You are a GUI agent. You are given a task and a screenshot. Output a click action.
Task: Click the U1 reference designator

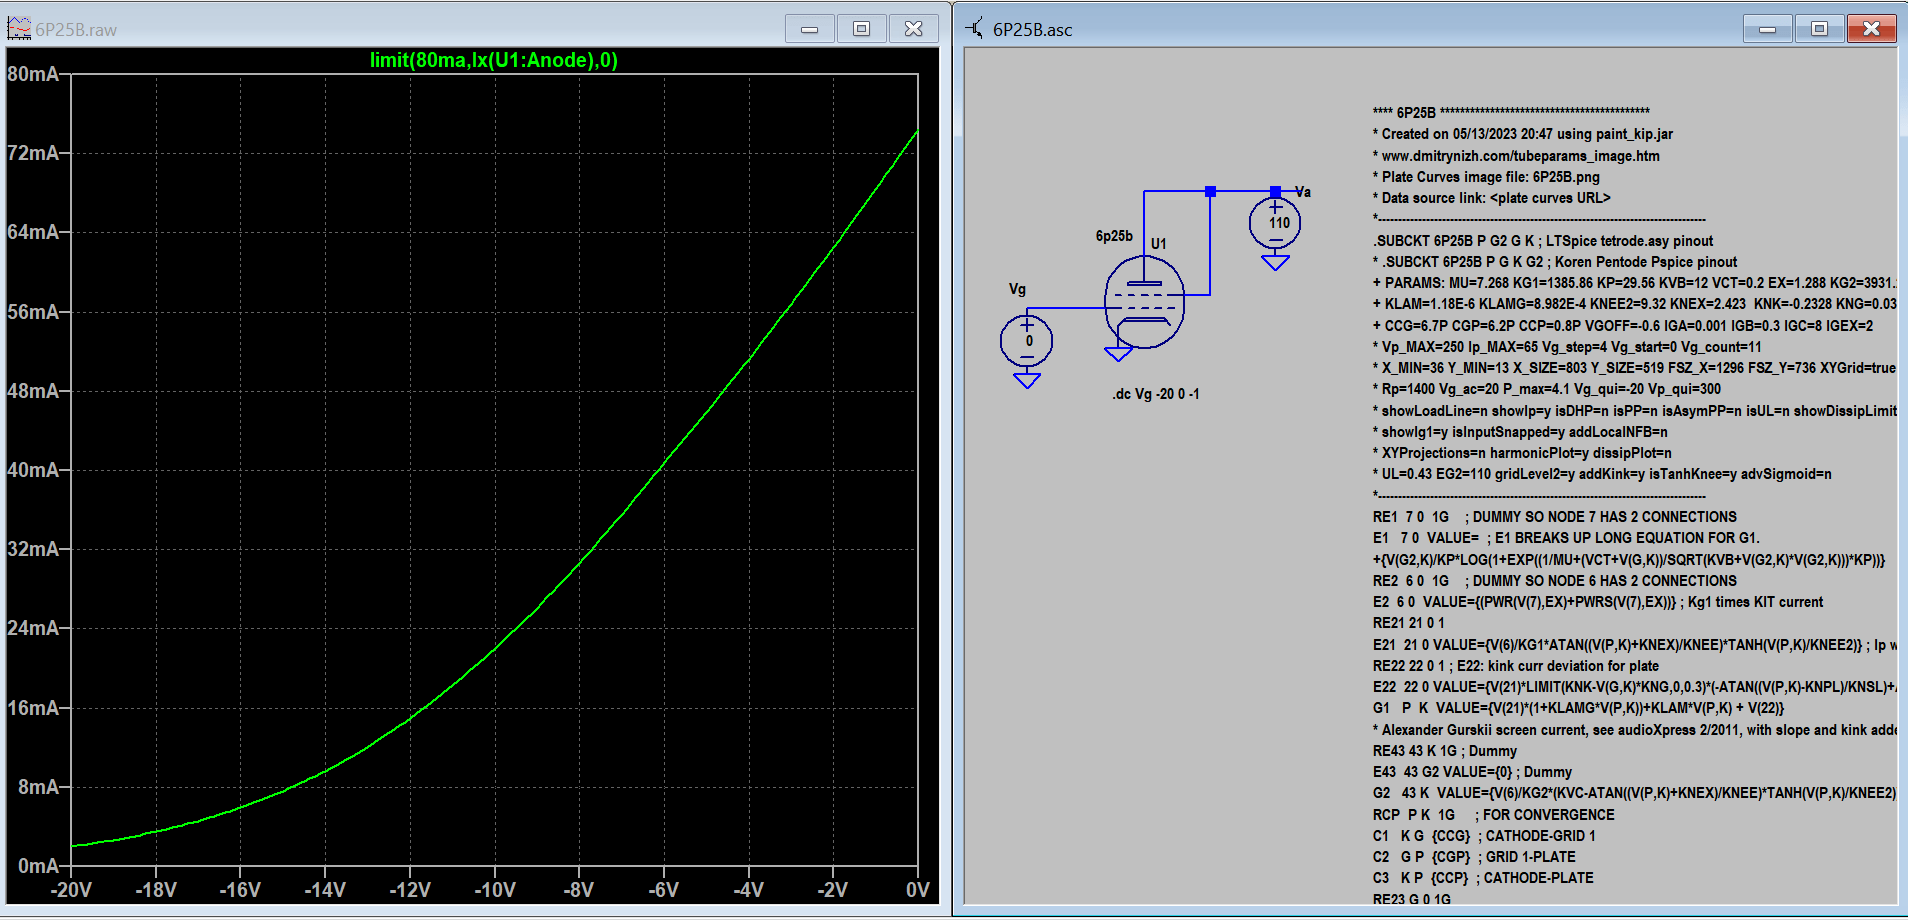[1159, 243]
